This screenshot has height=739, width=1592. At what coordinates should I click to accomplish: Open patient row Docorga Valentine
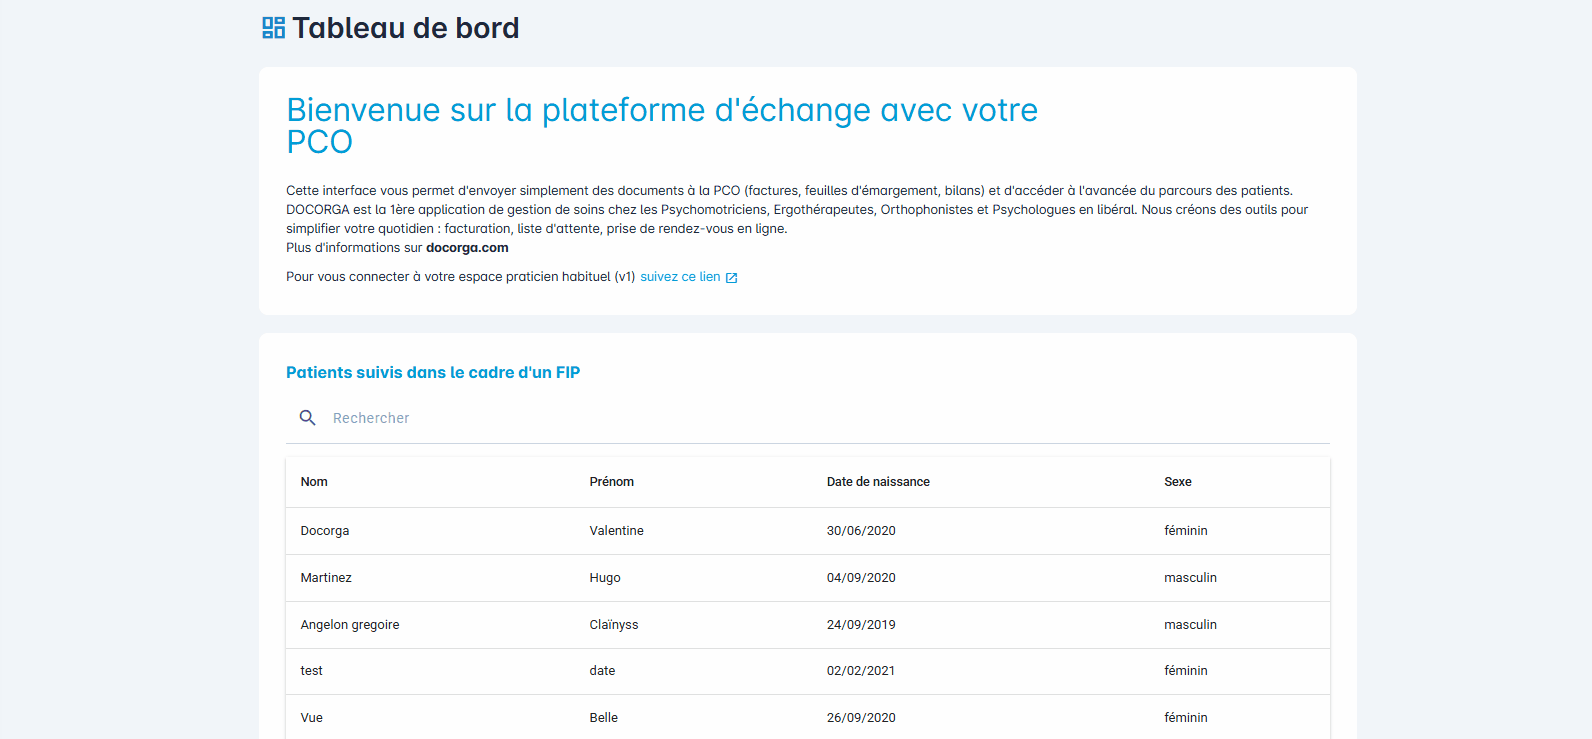click(x=808, y=531)
